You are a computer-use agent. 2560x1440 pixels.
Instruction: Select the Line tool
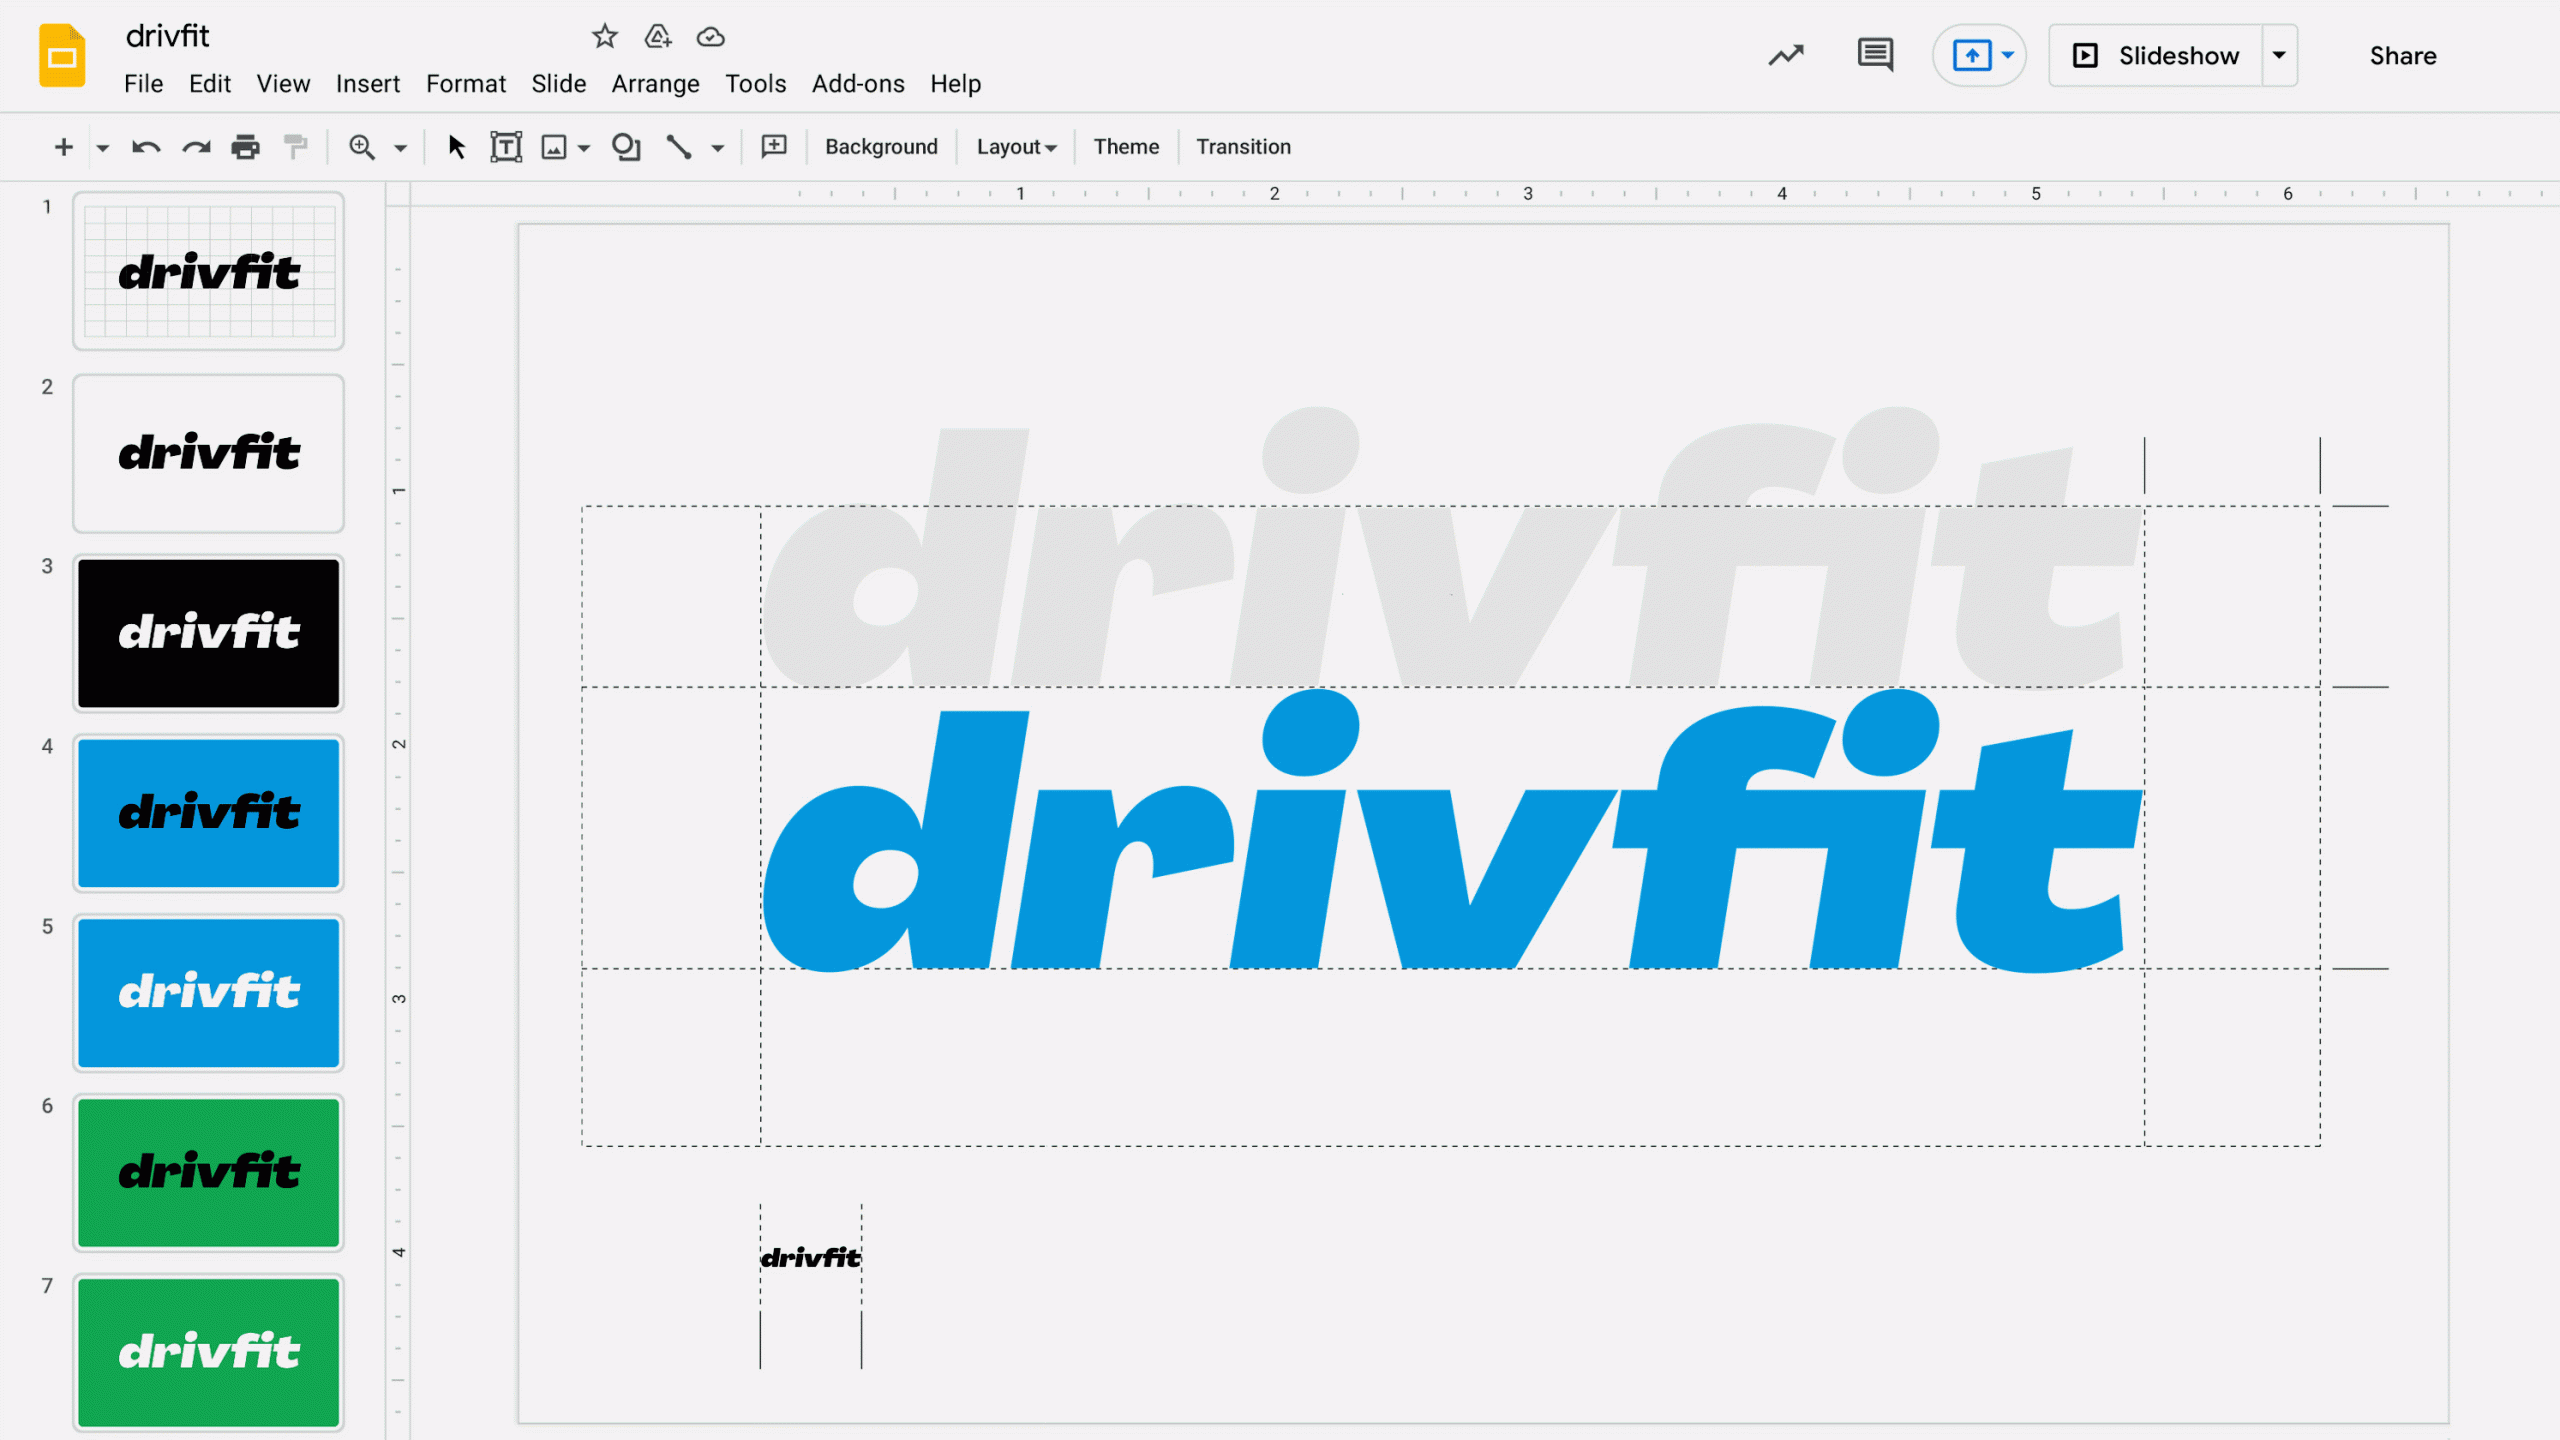pyautogui.click(x=678, y=146)
